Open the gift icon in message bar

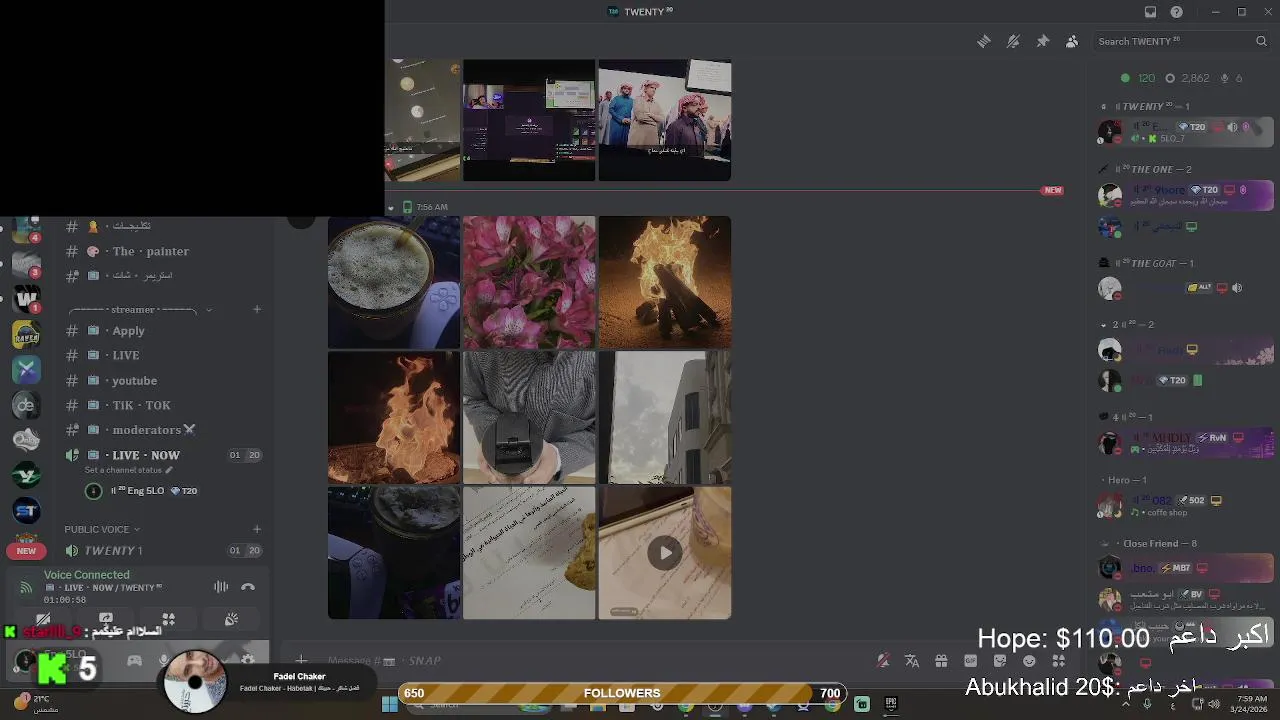click(941, 661)
